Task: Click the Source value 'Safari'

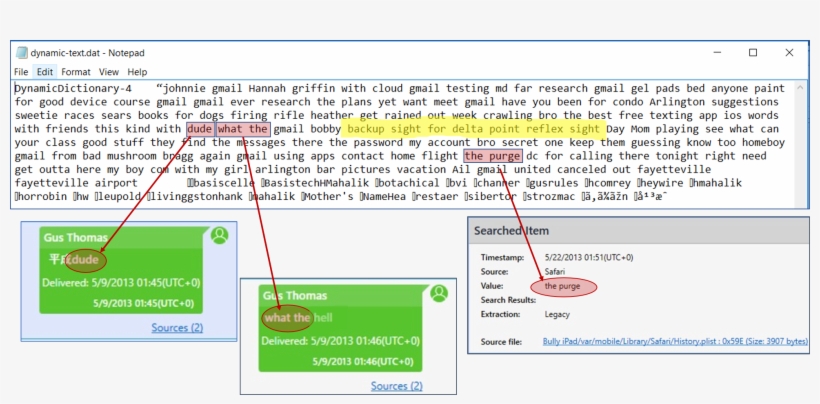Action: click(x=554, y=272)
